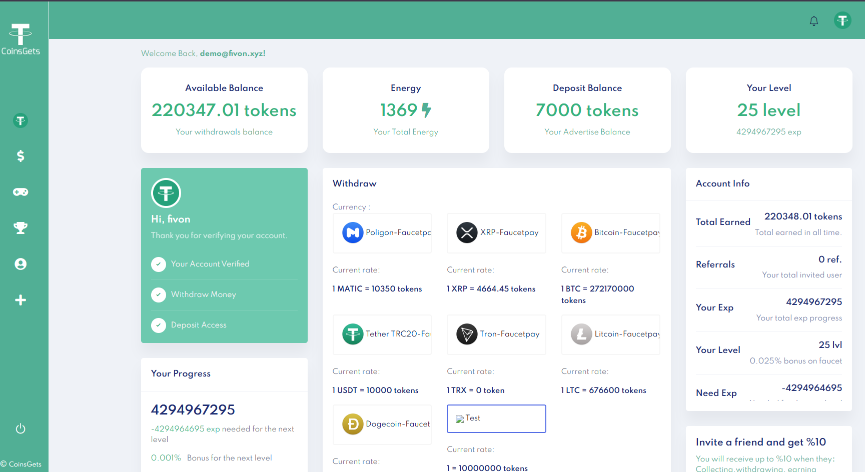
Task: Select XRP-Faucetpay withdrawal currency
Action: pyautogui.click(x=496, y=233)
